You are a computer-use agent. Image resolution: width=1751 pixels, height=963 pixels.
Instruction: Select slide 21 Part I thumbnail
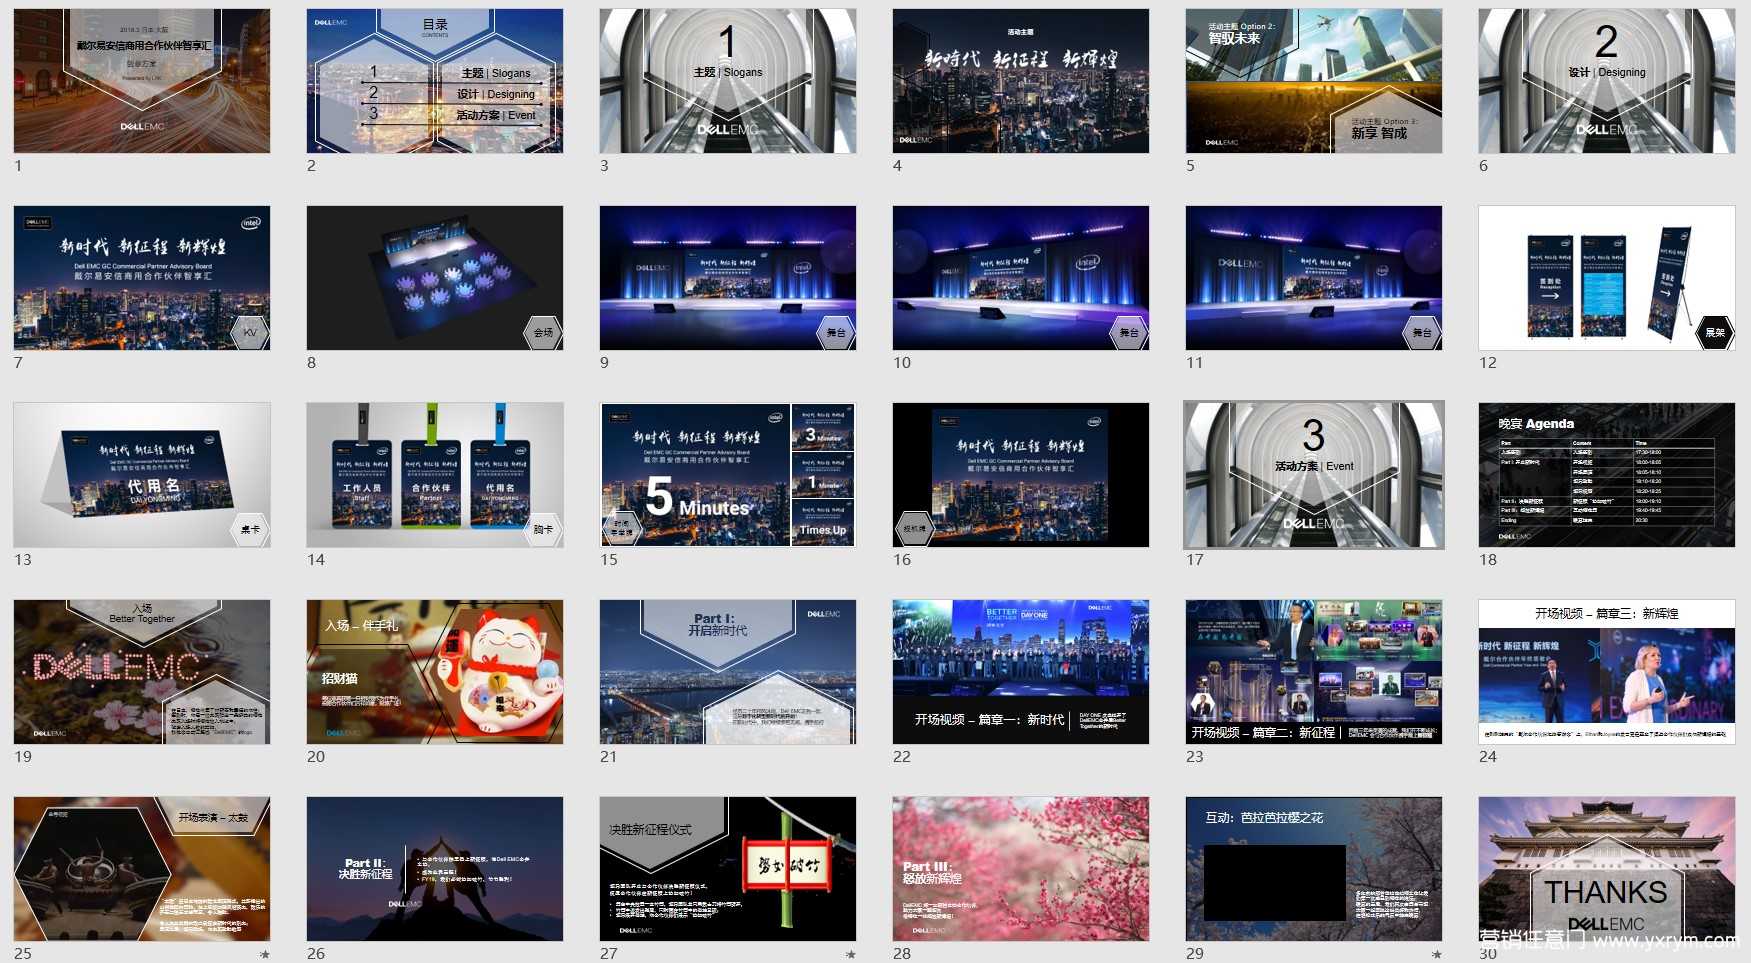[x=728, y=672]
